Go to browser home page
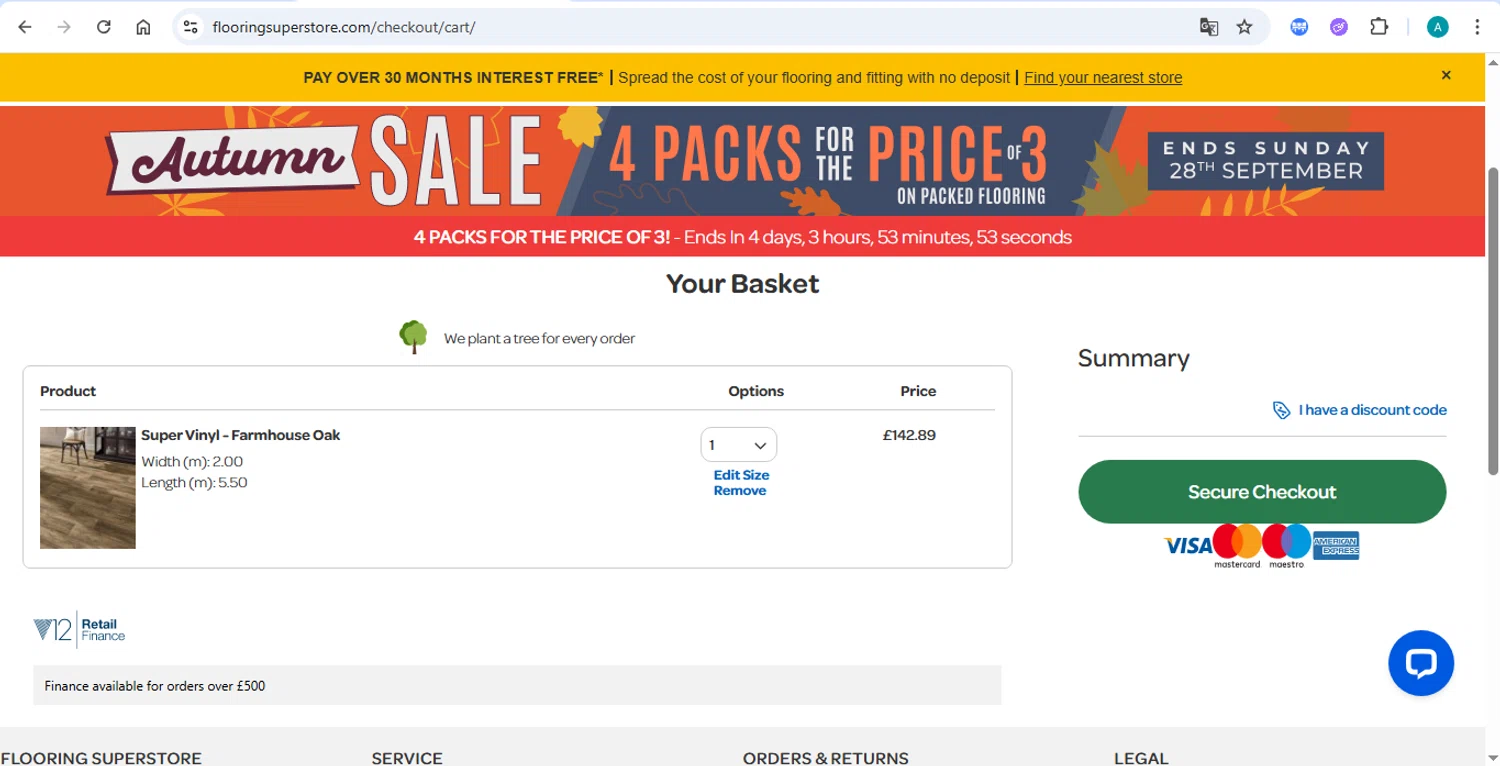The width and height of the screenshot is (1500, 766). (x=143, y=27)
